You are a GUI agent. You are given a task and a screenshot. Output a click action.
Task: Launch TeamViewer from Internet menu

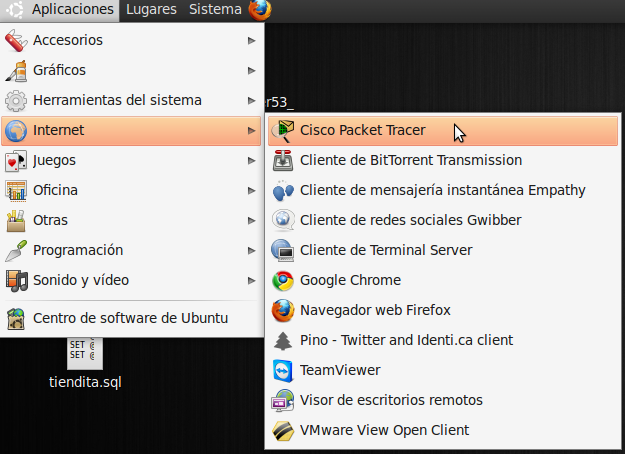coord(443,371)
